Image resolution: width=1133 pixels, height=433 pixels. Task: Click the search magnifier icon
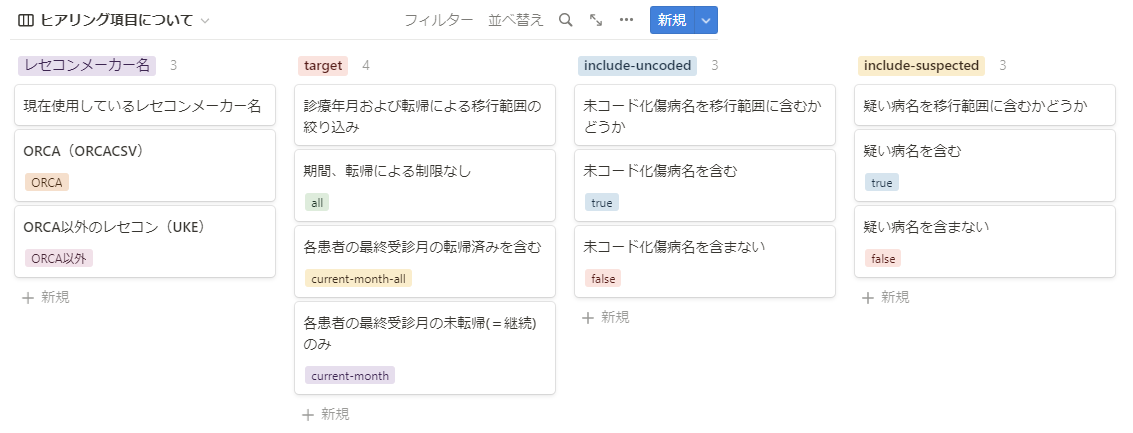click(x=565, y=20)
